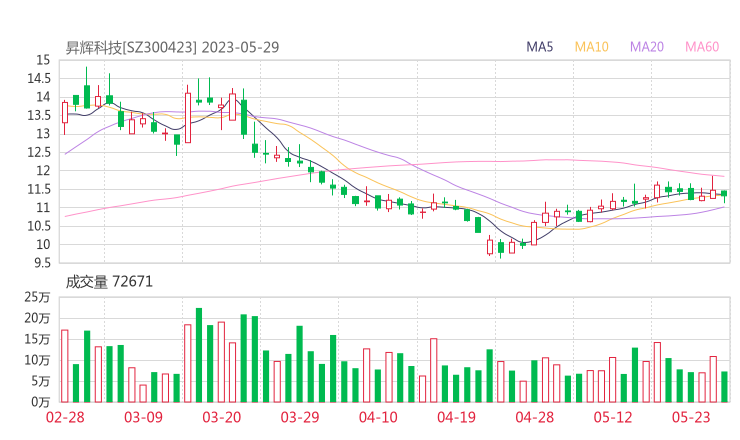Click the 04-10 date axis label

[x=378, y=417]
